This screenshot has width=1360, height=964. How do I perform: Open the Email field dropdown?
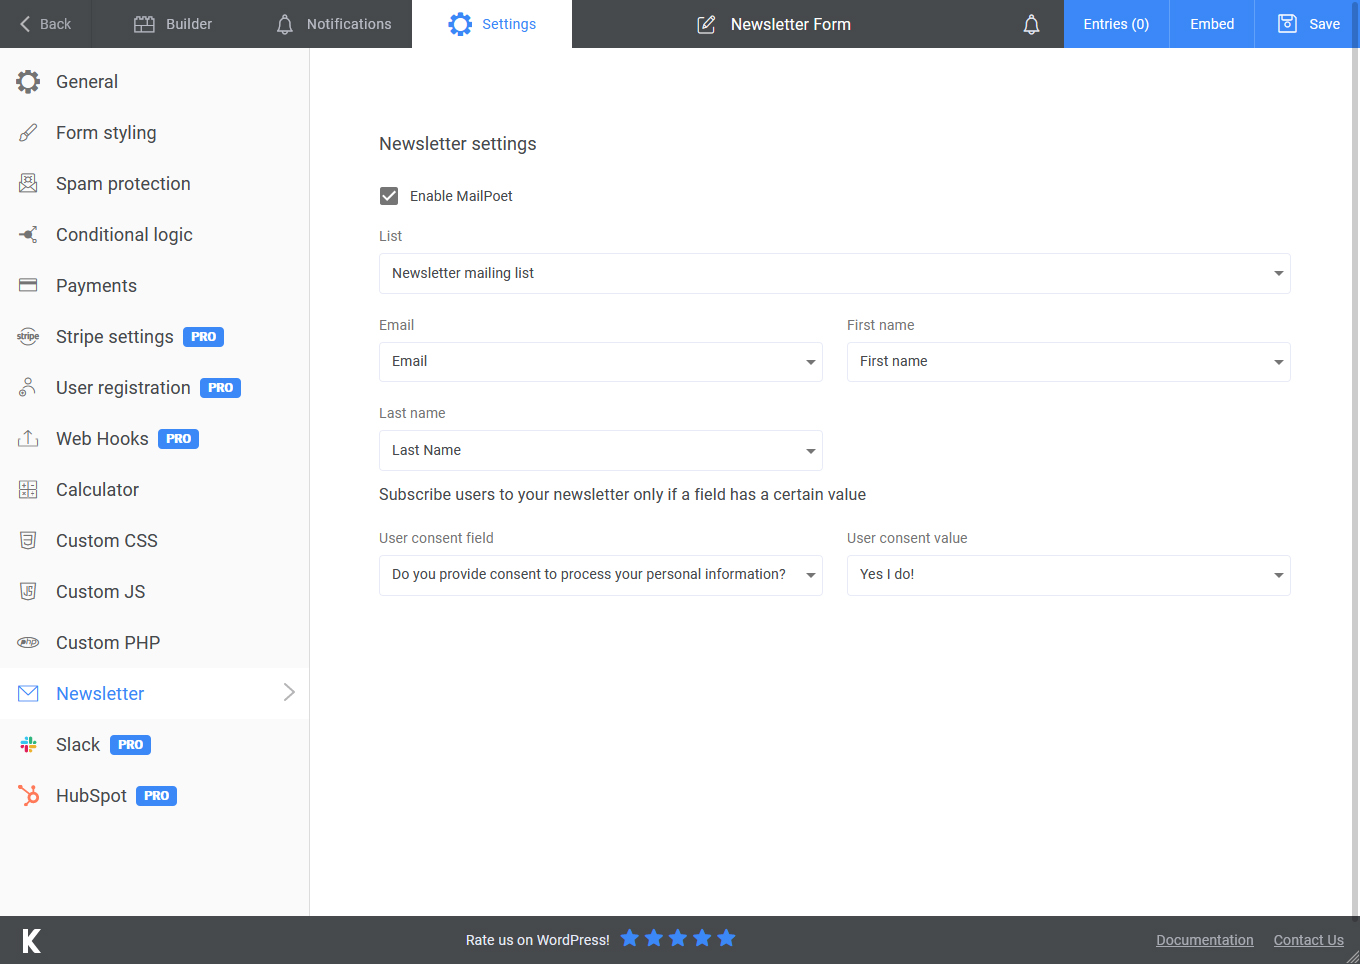pyautogui.click(x=601, y=362)
